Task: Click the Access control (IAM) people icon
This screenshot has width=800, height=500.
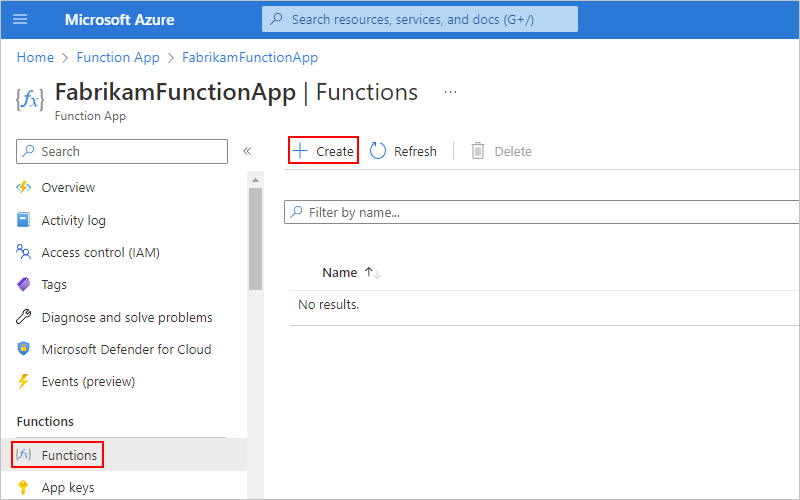Action: 24,253
